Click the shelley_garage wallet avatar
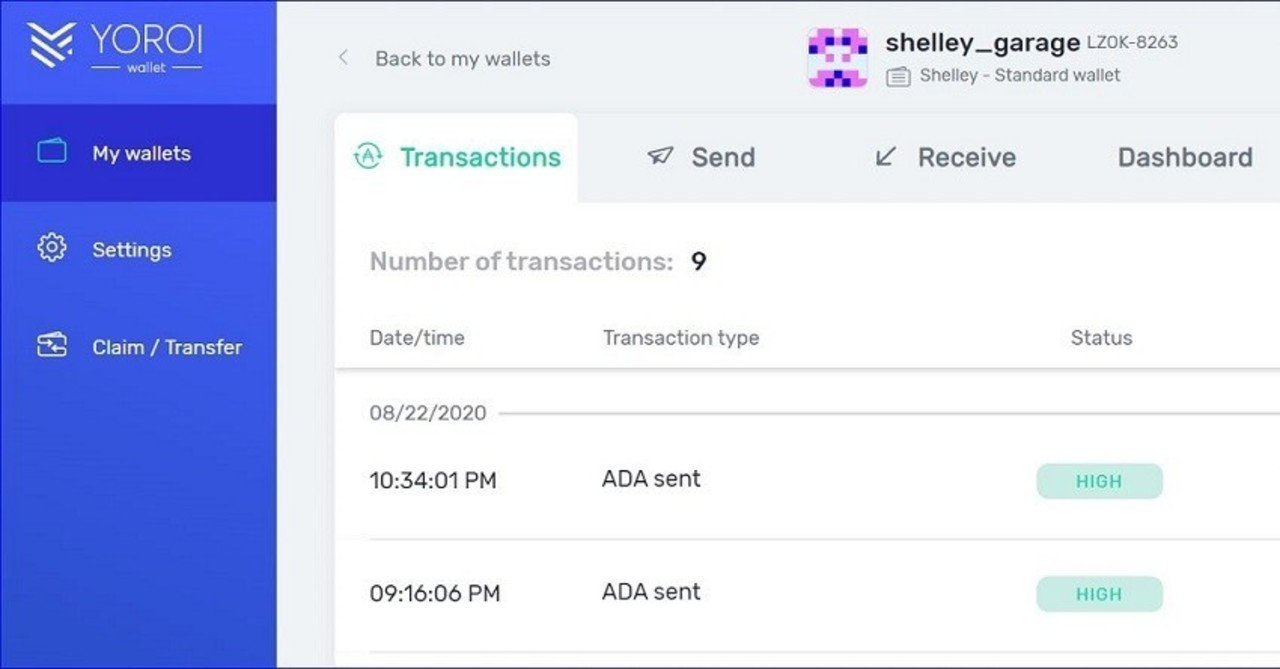This screenshot has height=669, width=1280. pos(837,58)
